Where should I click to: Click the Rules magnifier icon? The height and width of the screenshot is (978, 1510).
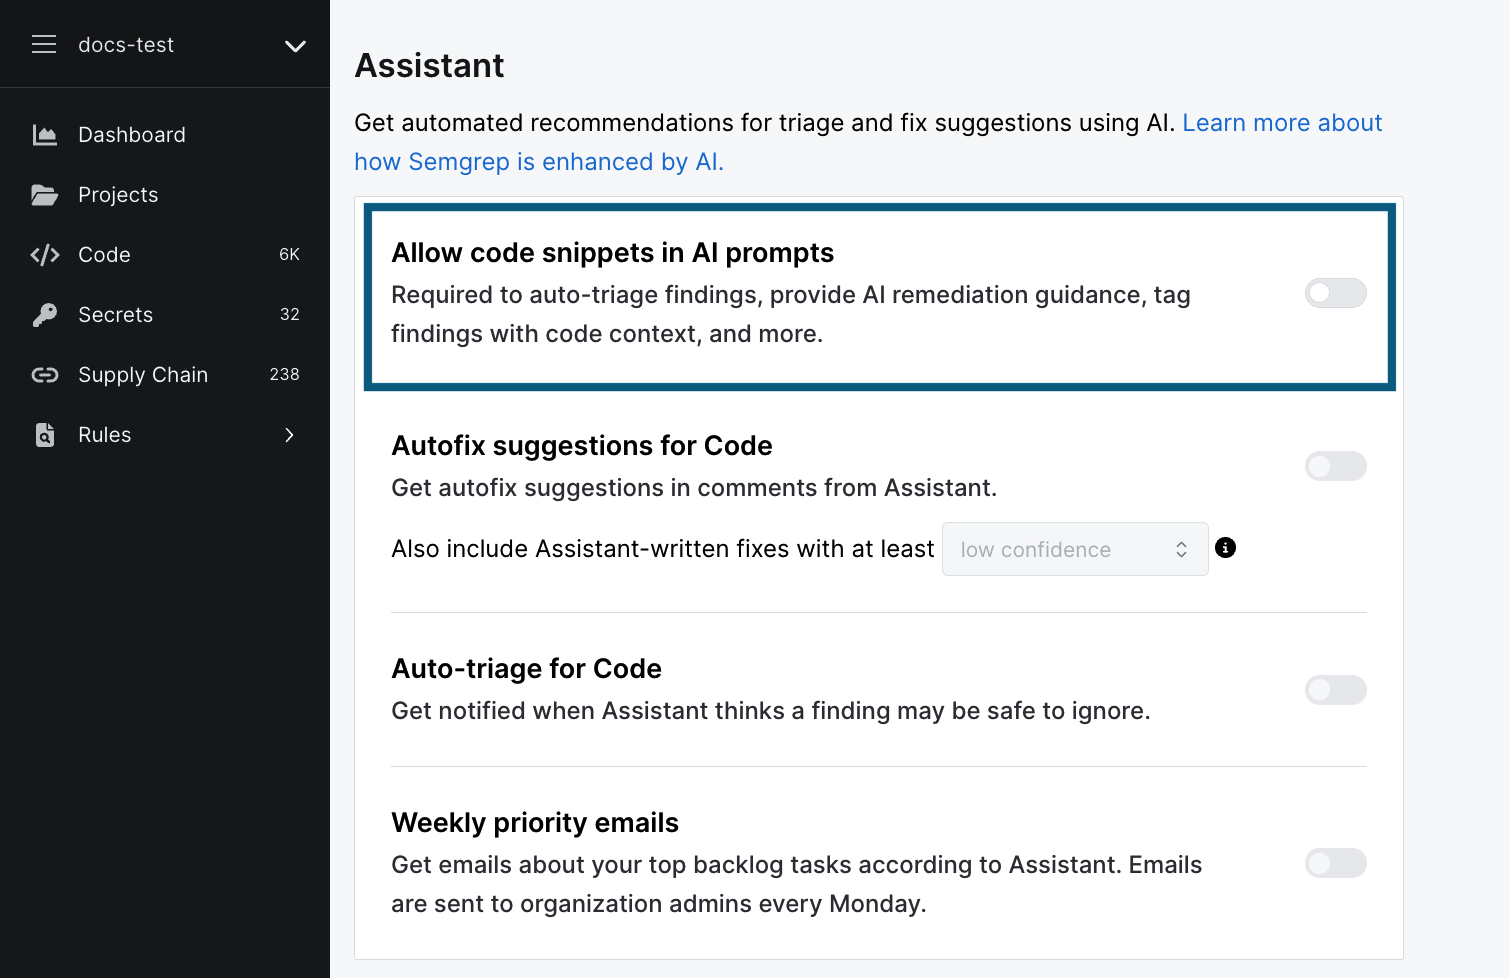45,434
